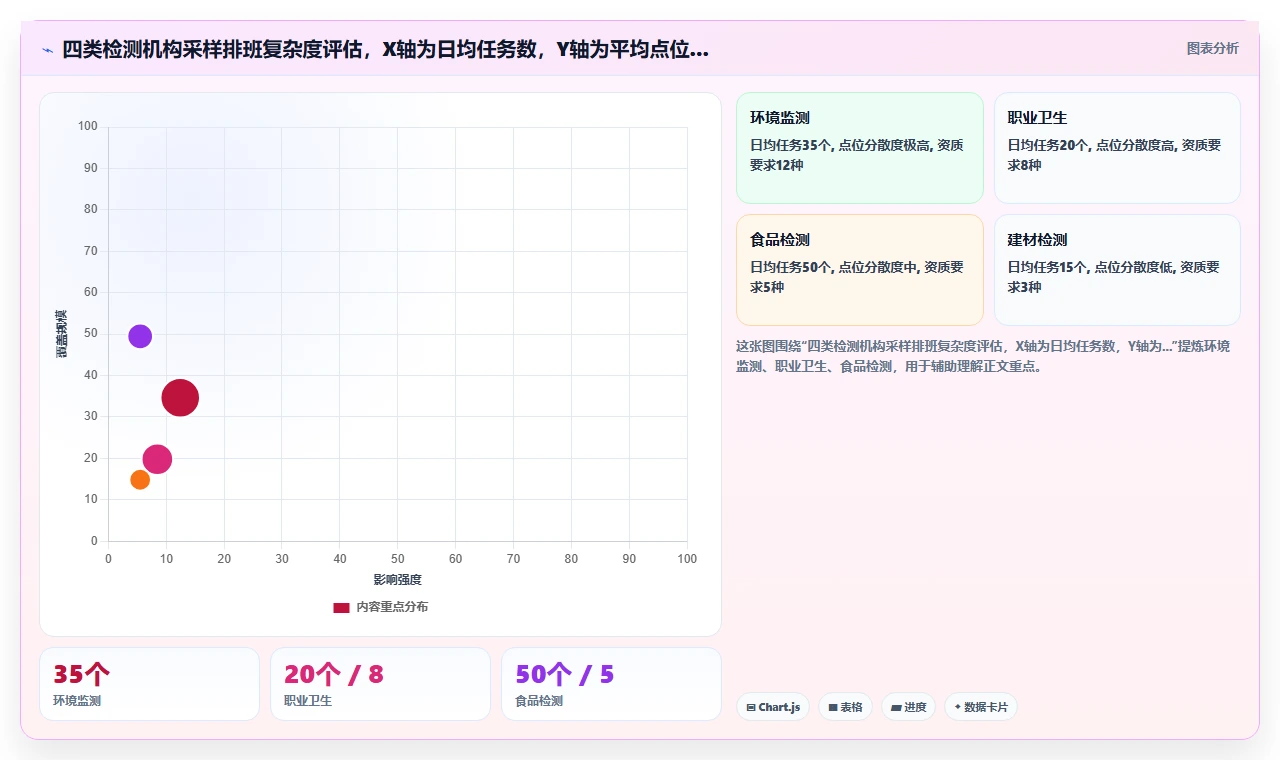Toggle the 内容重点分布 legend item
Screen dimensions: 1280x760
coord(380,607)
